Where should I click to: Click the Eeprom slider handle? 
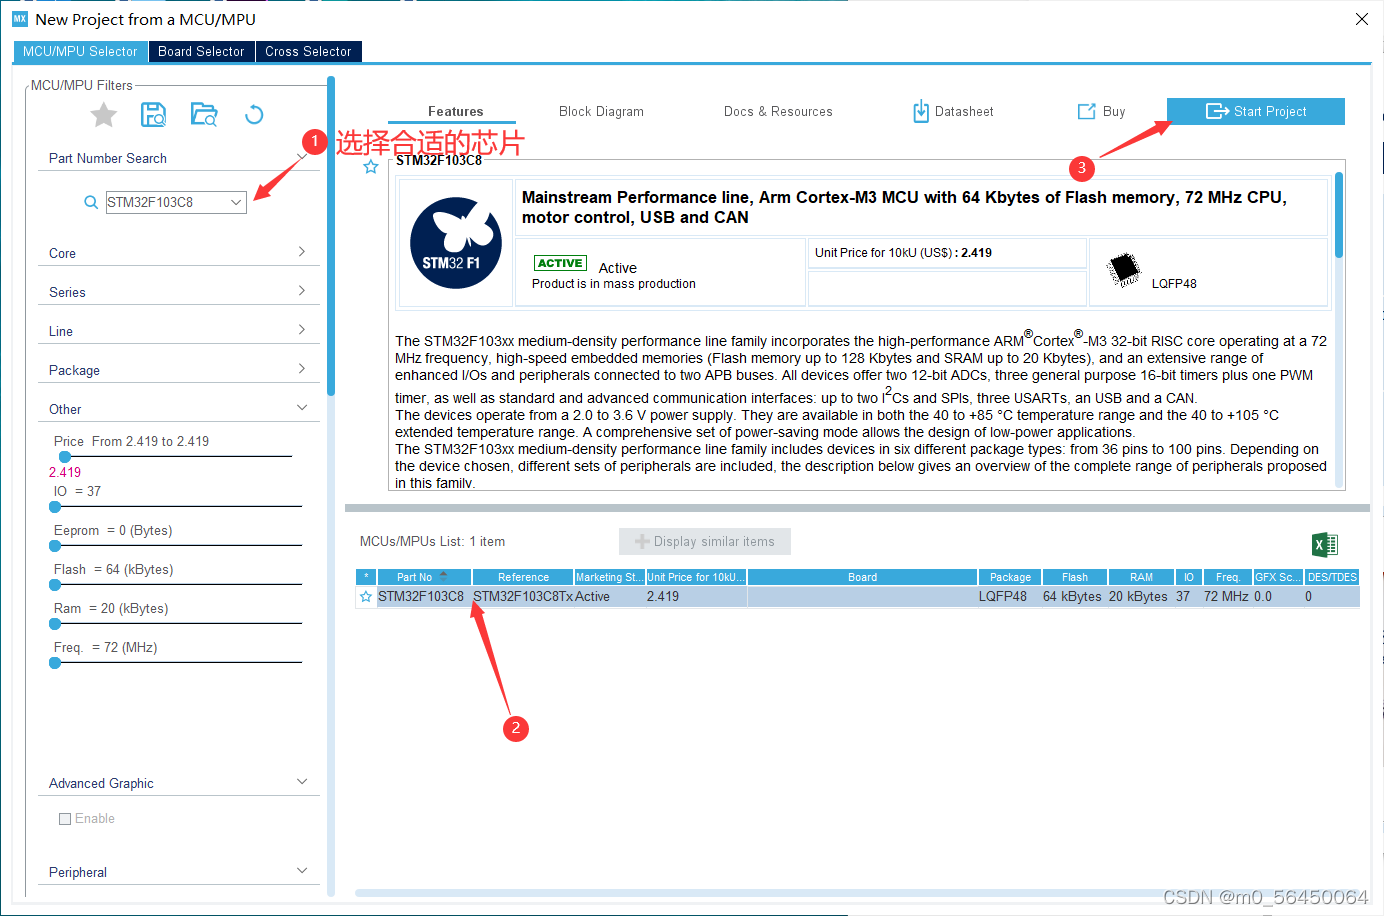(55, 546)
